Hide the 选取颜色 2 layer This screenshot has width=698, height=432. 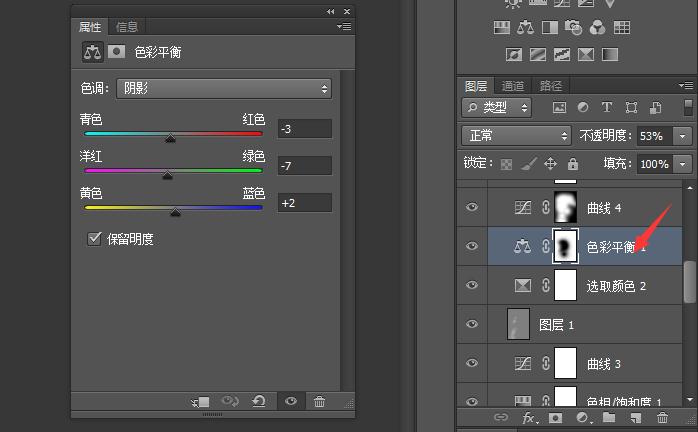(472, 285)
